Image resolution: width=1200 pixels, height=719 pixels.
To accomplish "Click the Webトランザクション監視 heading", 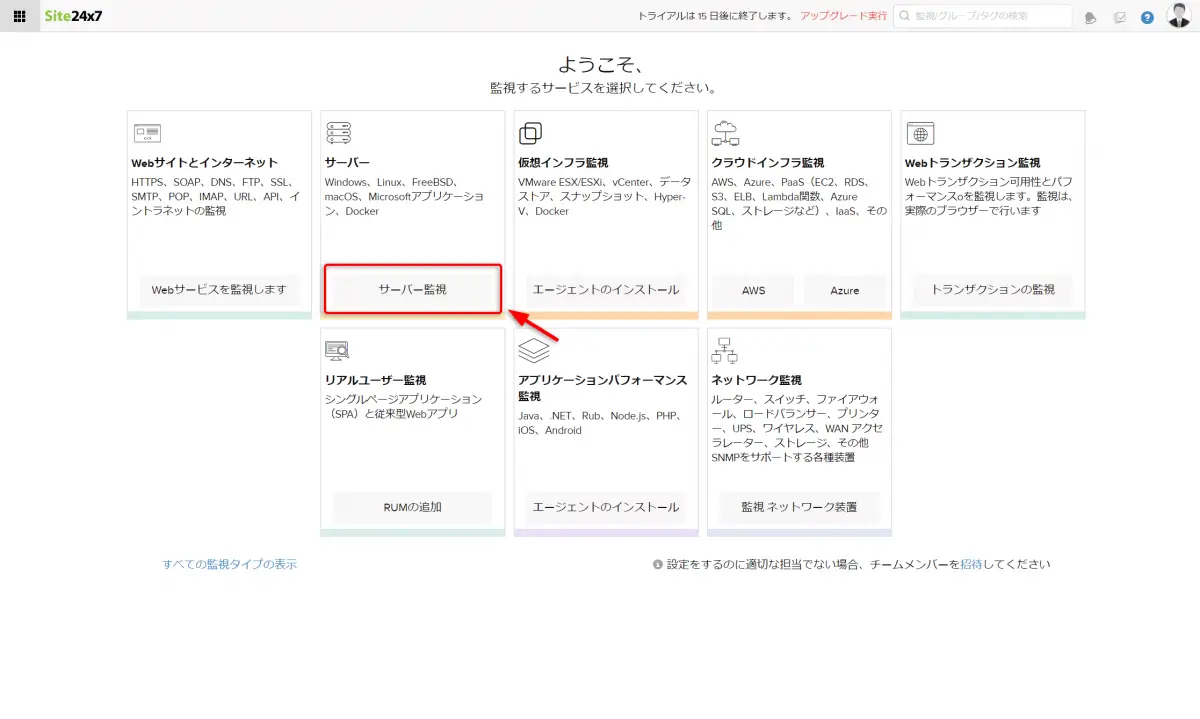I will [x=973, y=163].
